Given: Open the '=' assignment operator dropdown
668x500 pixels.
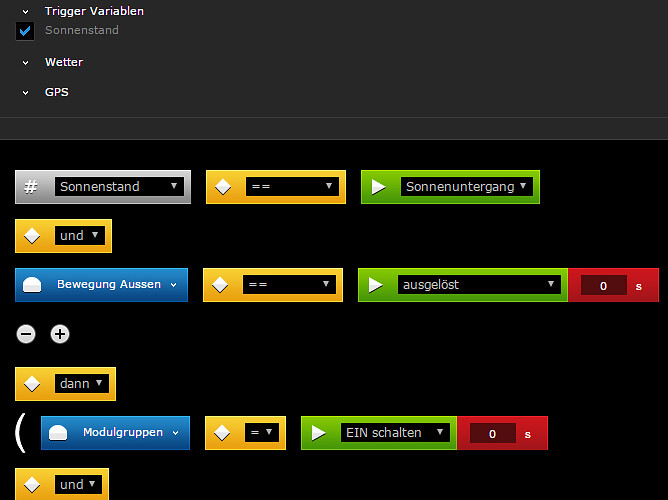Looking at the screenshot, I should pos(262,433).
